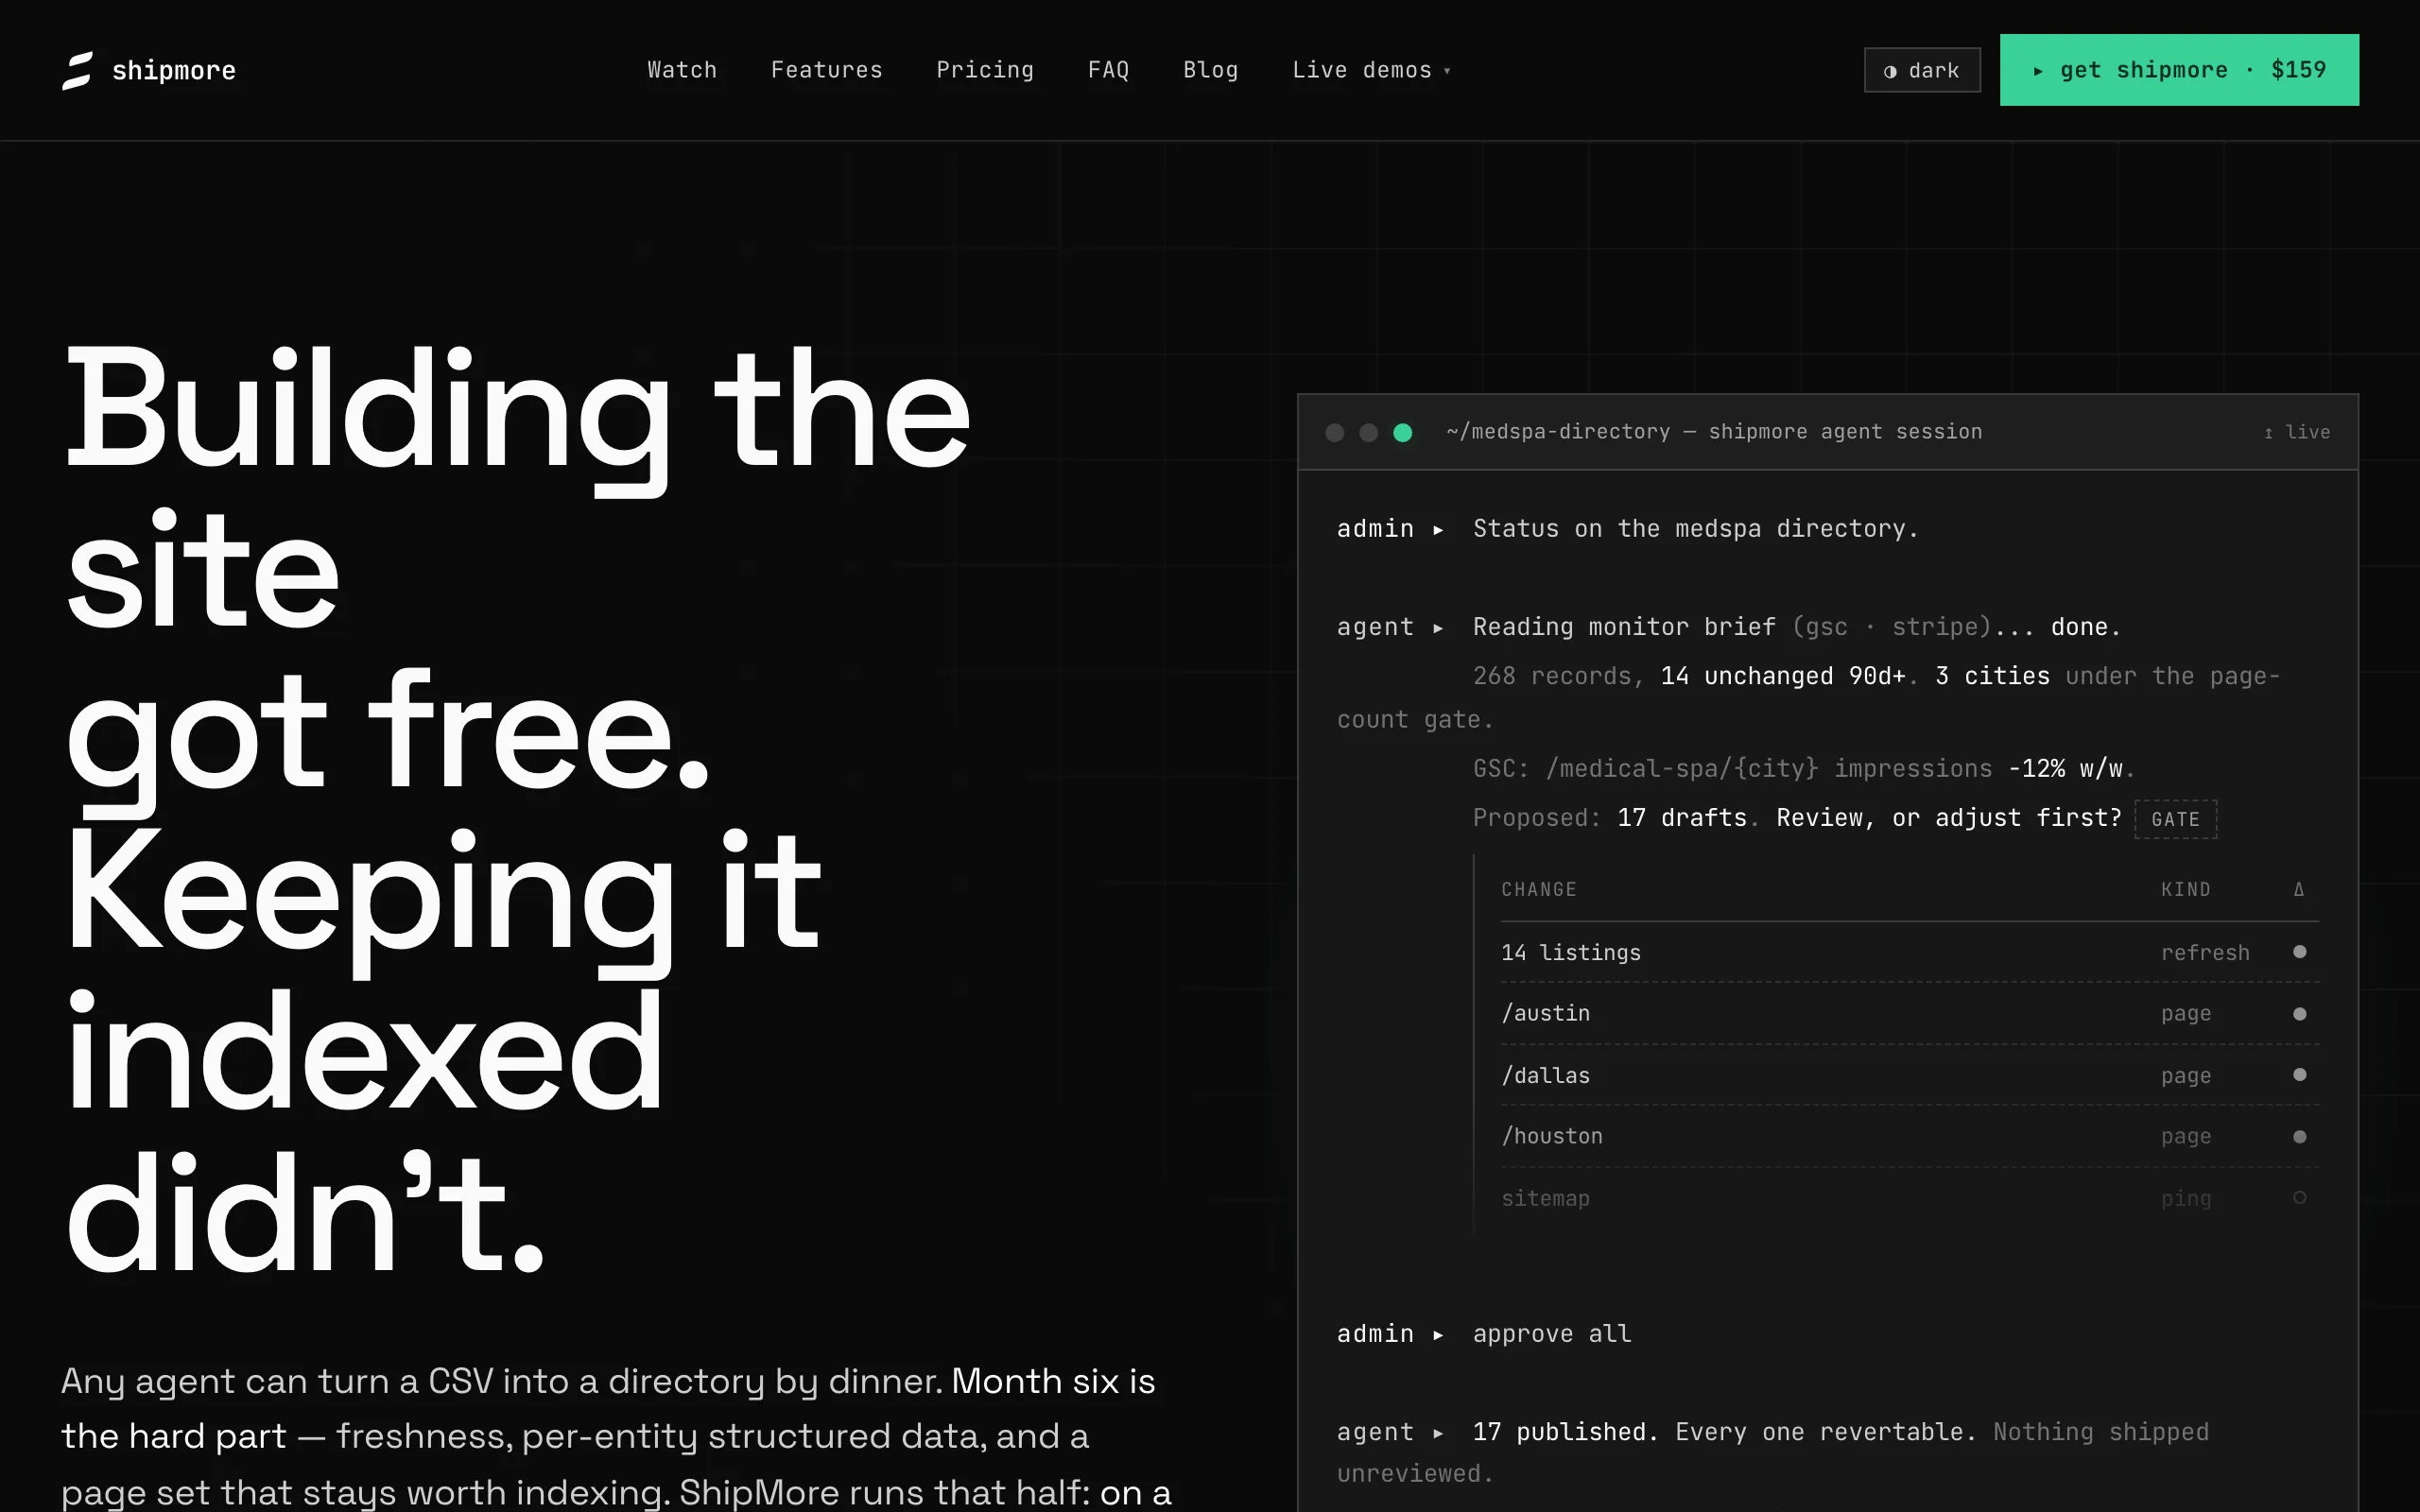Click the second gray terminal window dot
This screenshot has width=2420, height=1512.
tap(1369, 432)
